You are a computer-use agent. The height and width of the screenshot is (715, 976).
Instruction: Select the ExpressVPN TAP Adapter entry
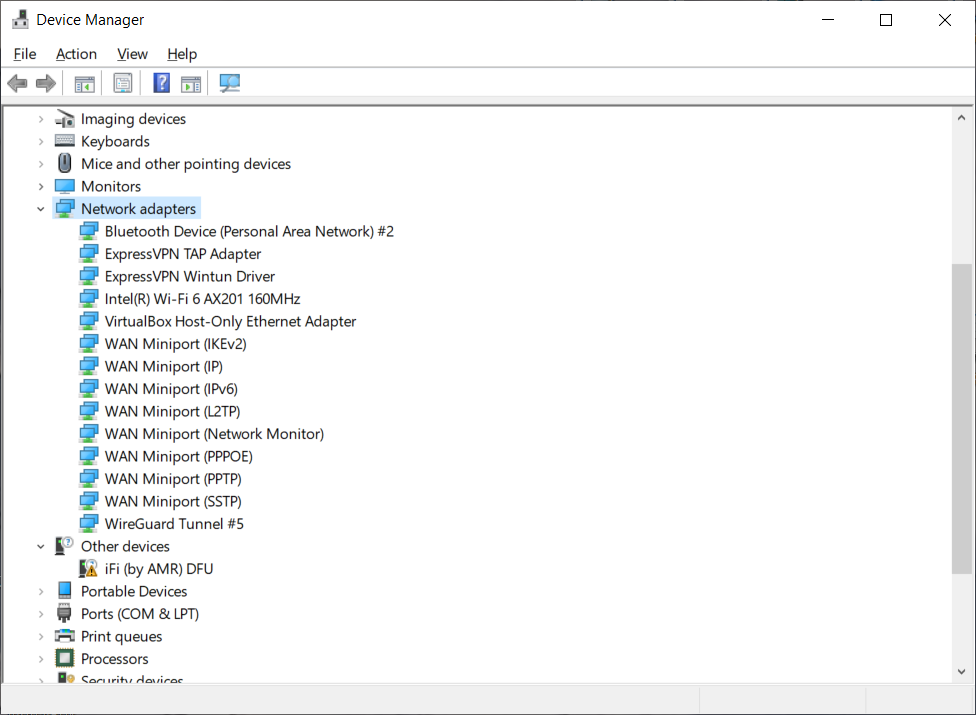pyautogui.click(x=183, y=254)
